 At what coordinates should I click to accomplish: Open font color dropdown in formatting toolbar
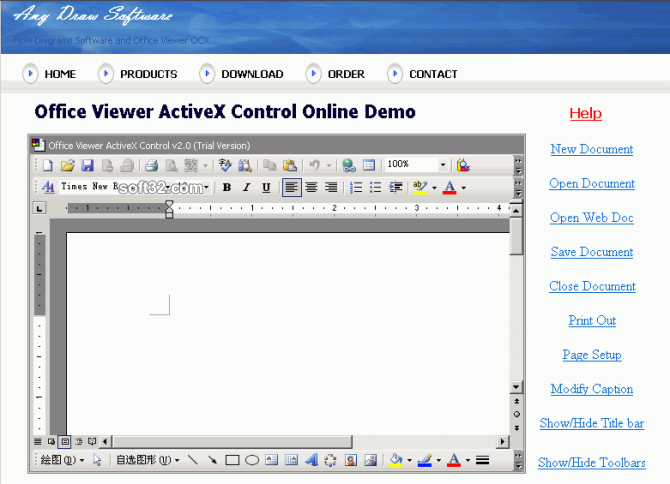[x=464, y=188]
